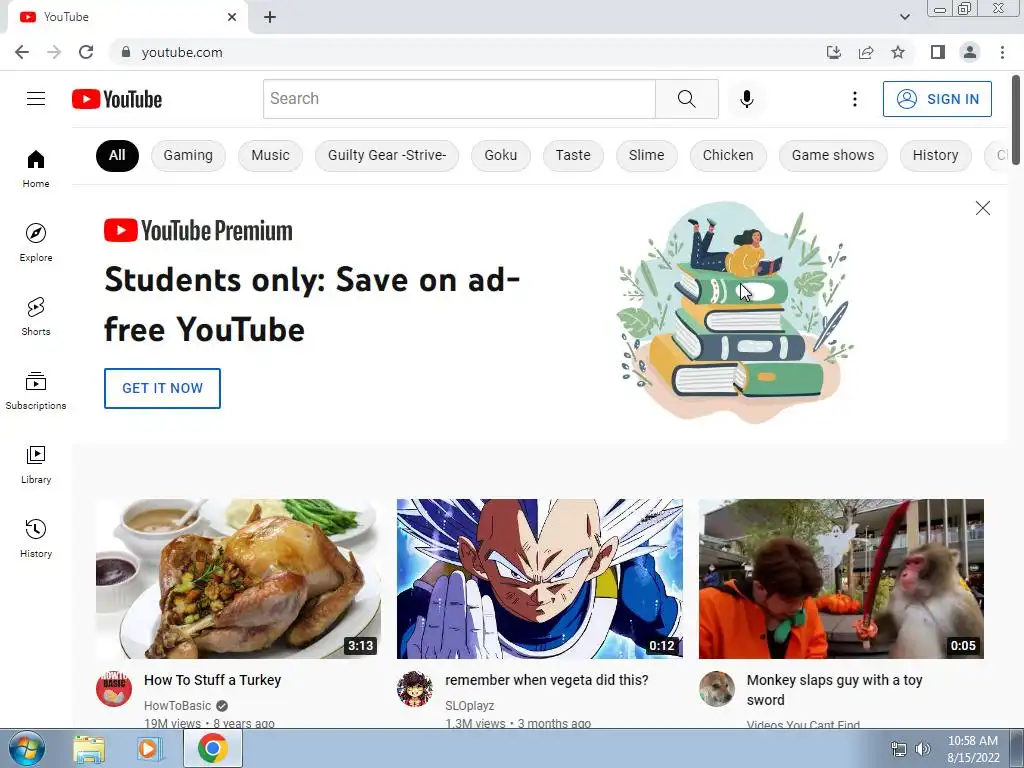Open volume control in system tray
Viewport: 1024px width, 768px height.
coord(922,749)
